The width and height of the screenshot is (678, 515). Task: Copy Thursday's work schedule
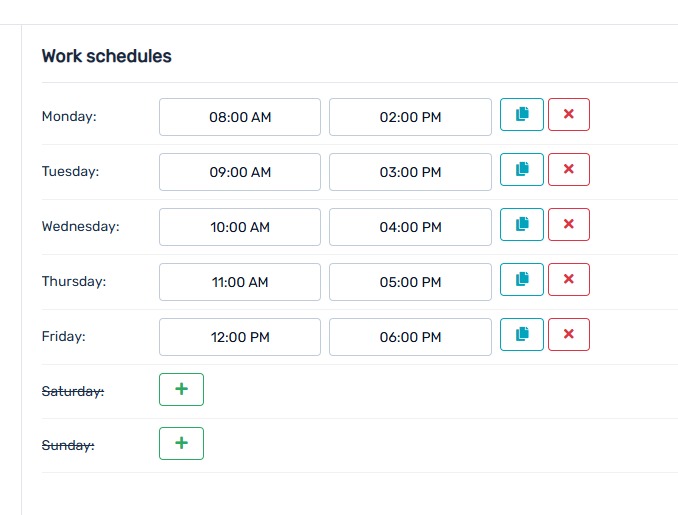(521, 280)
